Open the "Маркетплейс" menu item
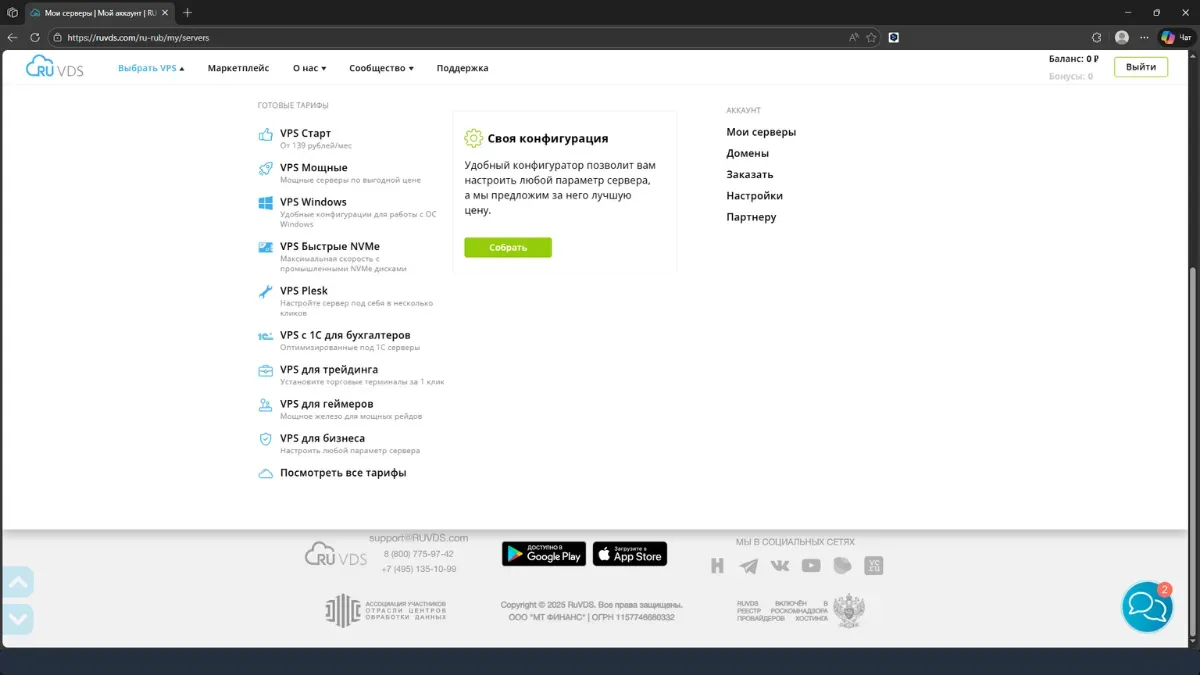This screenshot has height=675, width=1200. [238, 68]
